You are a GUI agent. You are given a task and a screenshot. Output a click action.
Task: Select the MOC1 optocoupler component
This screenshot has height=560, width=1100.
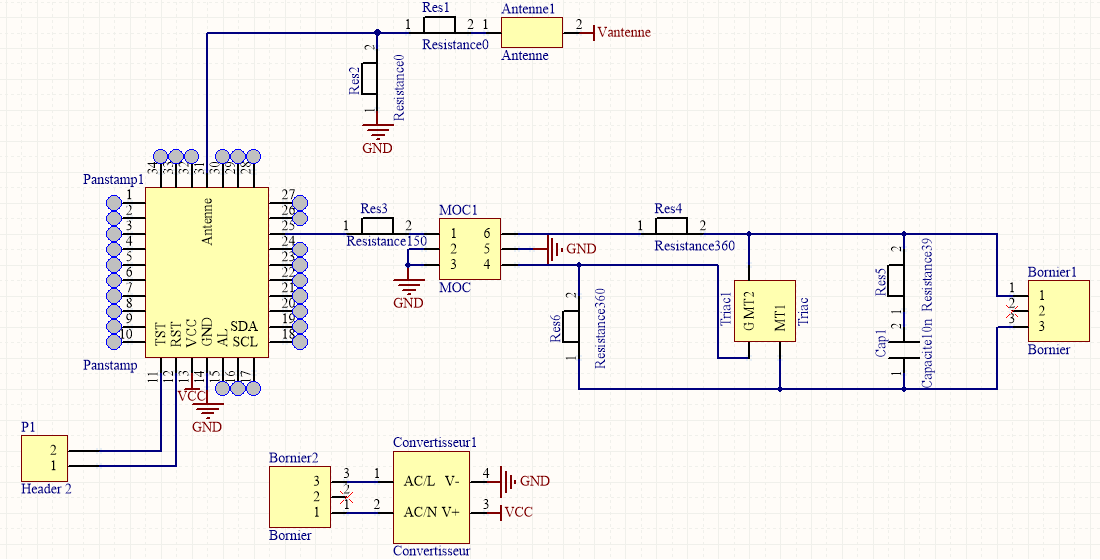click(469, 248)
